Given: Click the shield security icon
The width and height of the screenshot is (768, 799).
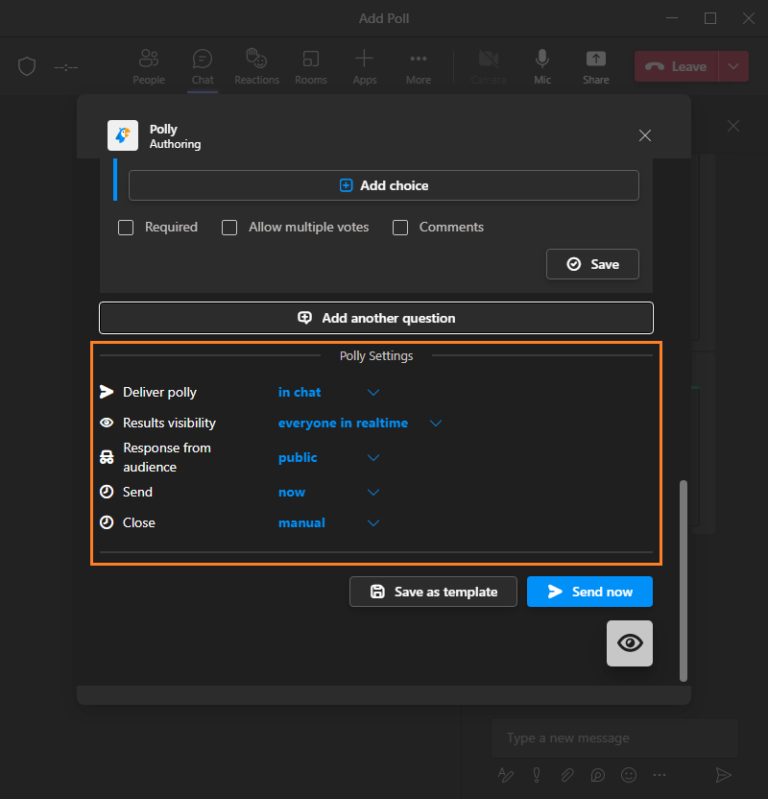Looking at the screenshot, I should point(27,66).
